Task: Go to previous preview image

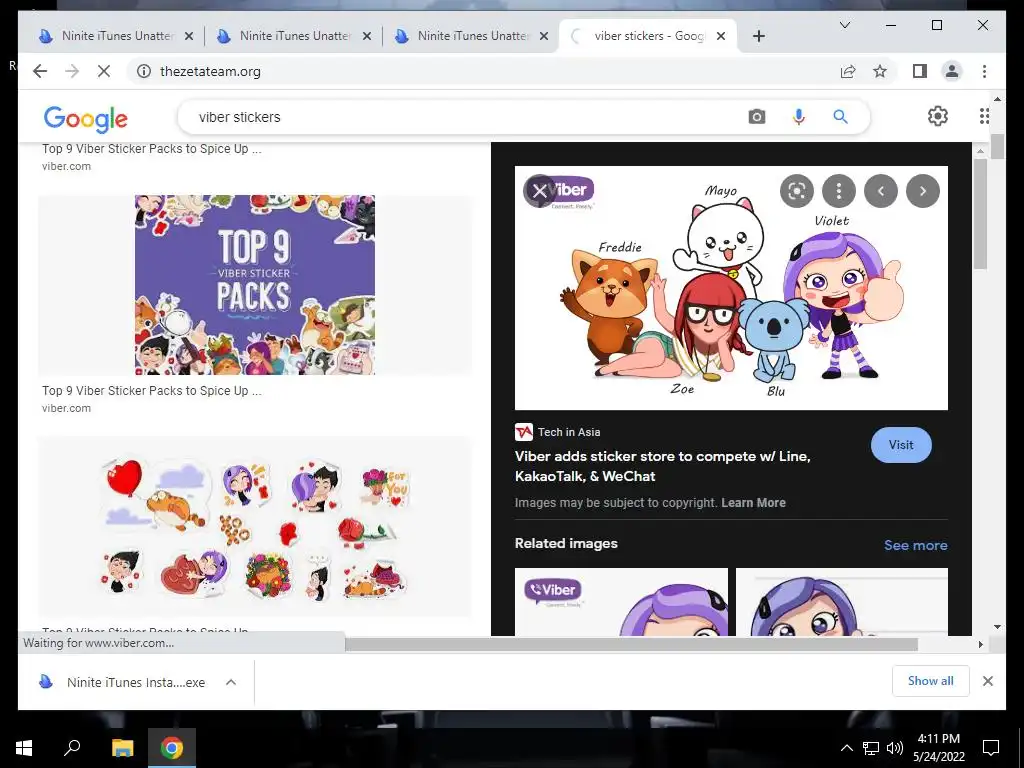Action: pyautogui.click(x=881, y=191)
